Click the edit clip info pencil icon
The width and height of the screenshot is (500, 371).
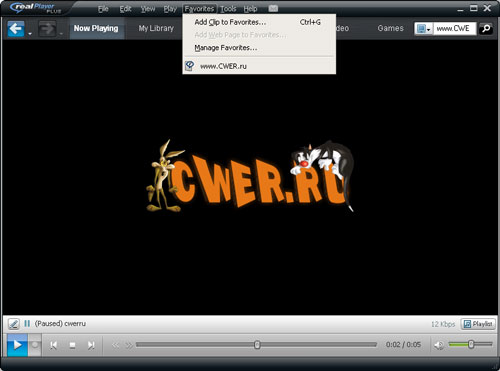[13, 324]
